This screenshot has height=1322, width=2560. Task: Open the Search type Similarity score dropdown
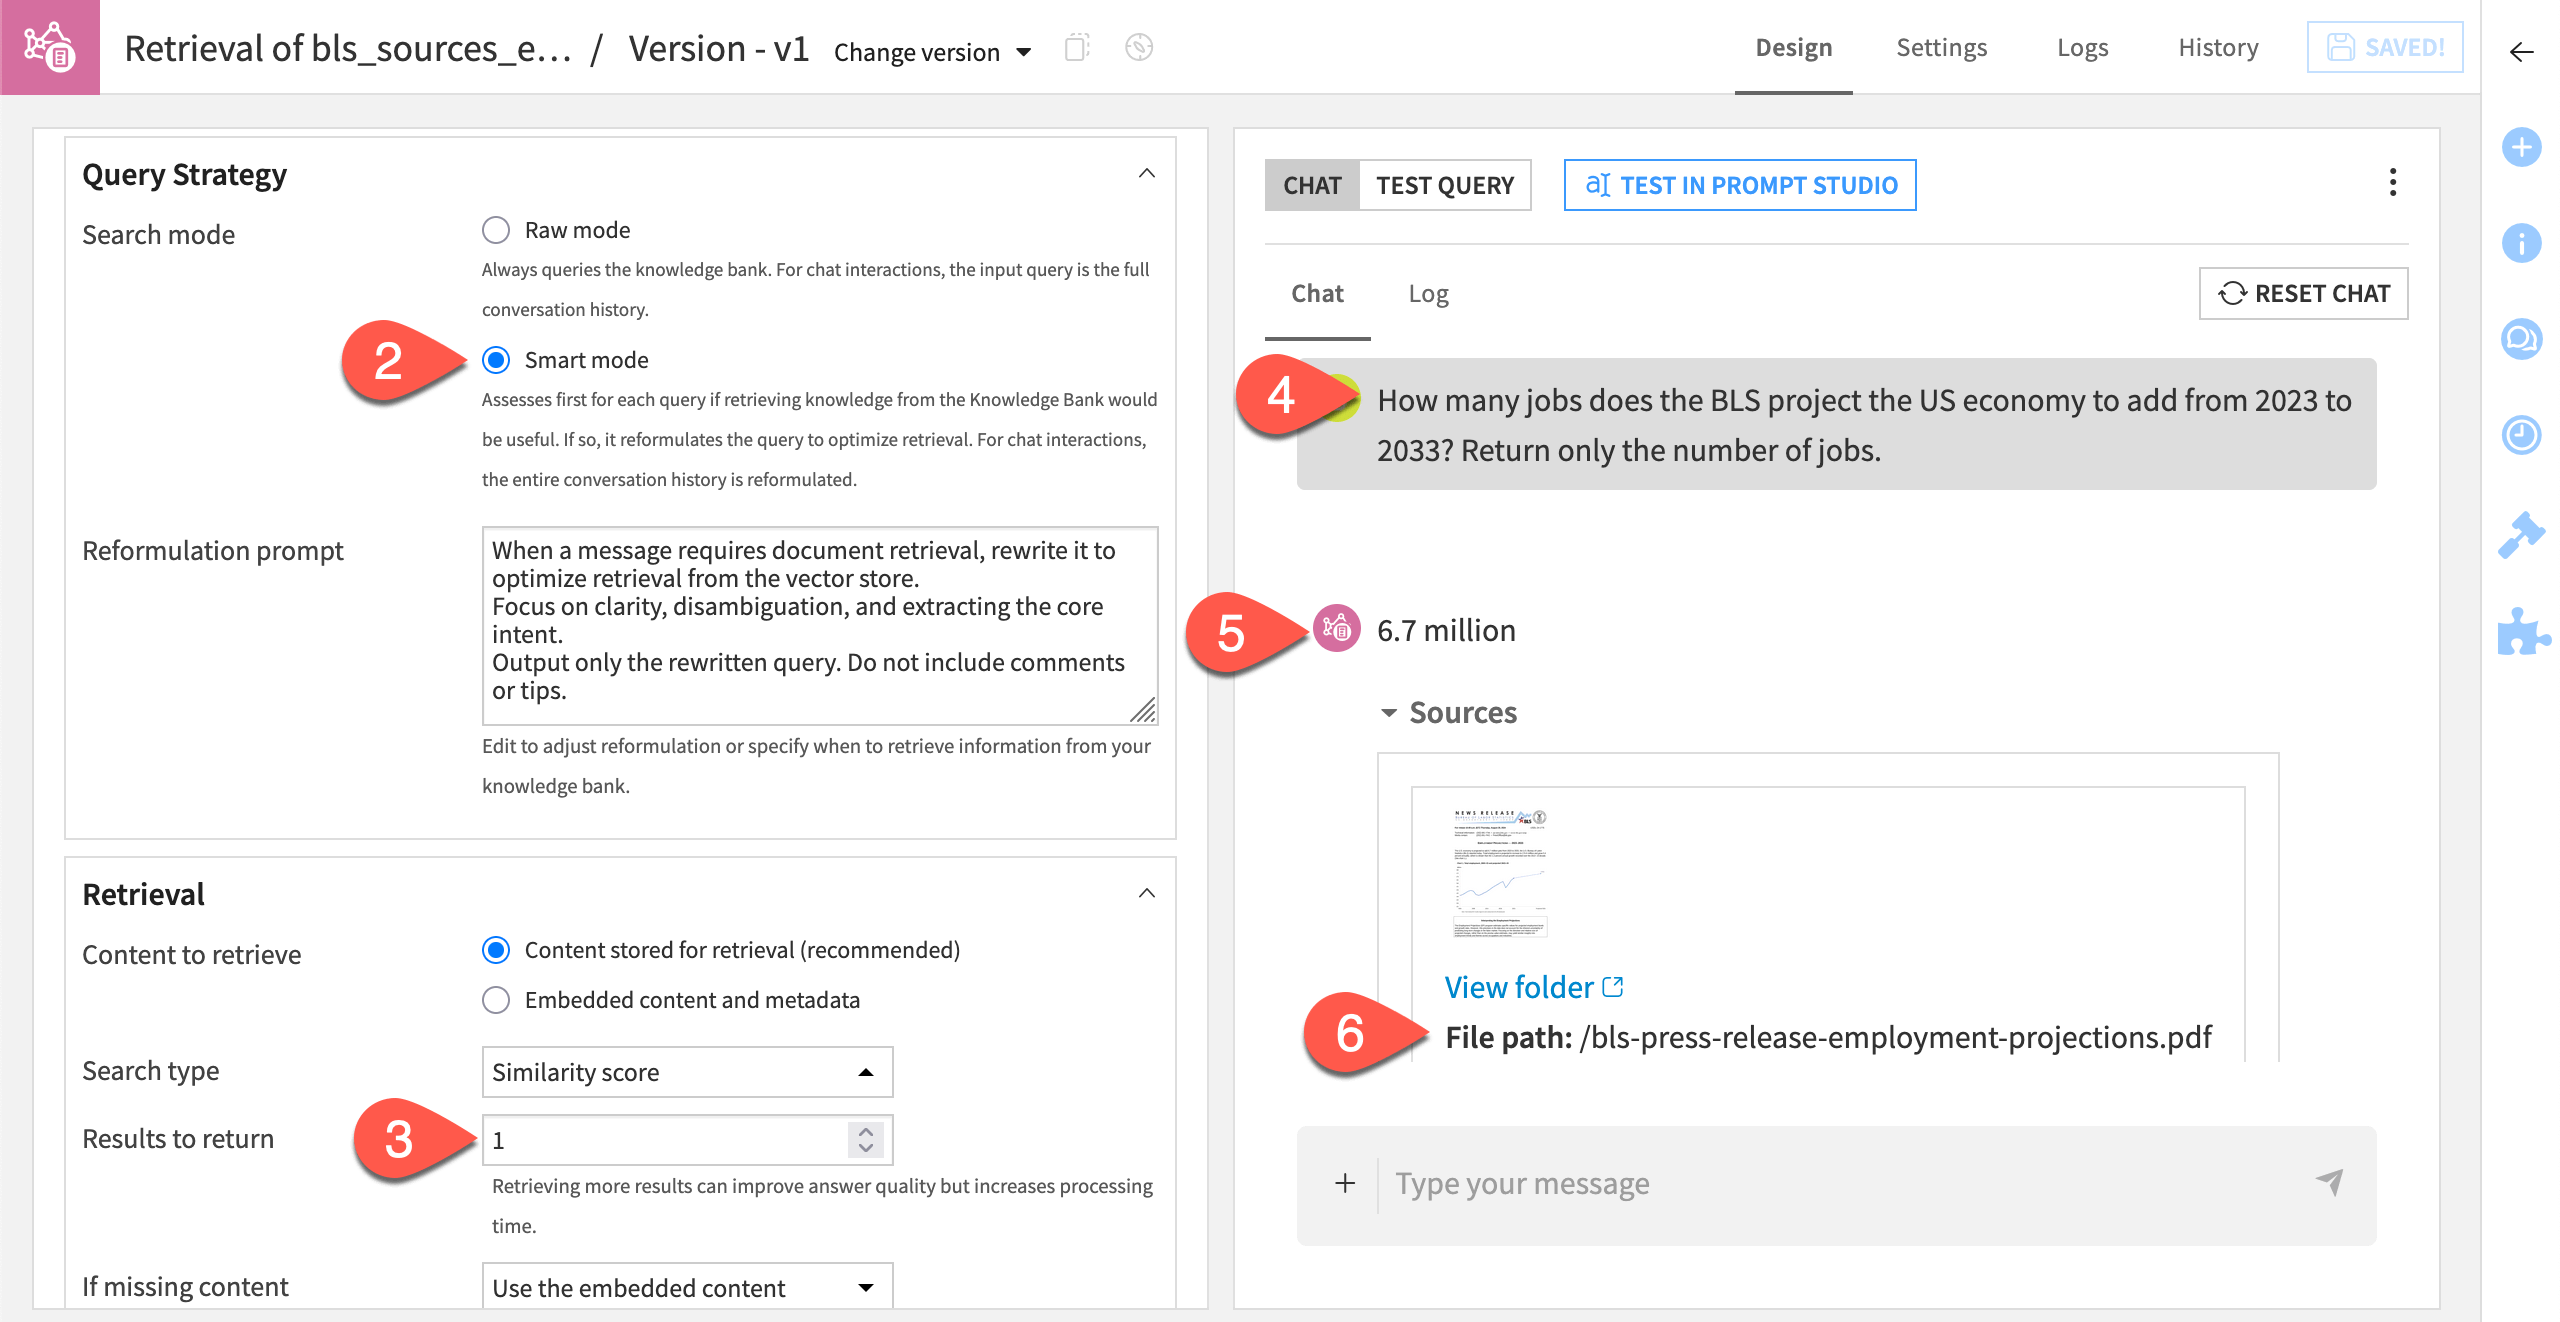pyautogui.click(x=686, y=1072)
